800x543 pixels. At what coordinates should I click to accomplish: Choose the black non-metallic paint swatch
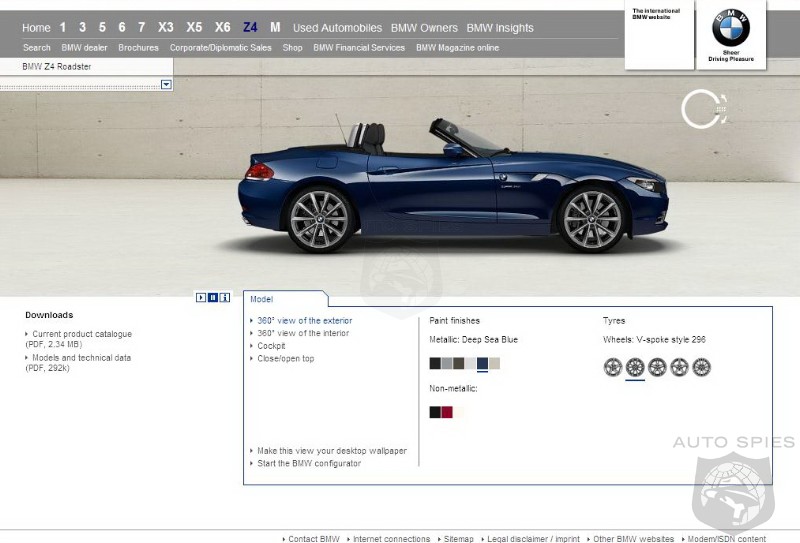435,412
